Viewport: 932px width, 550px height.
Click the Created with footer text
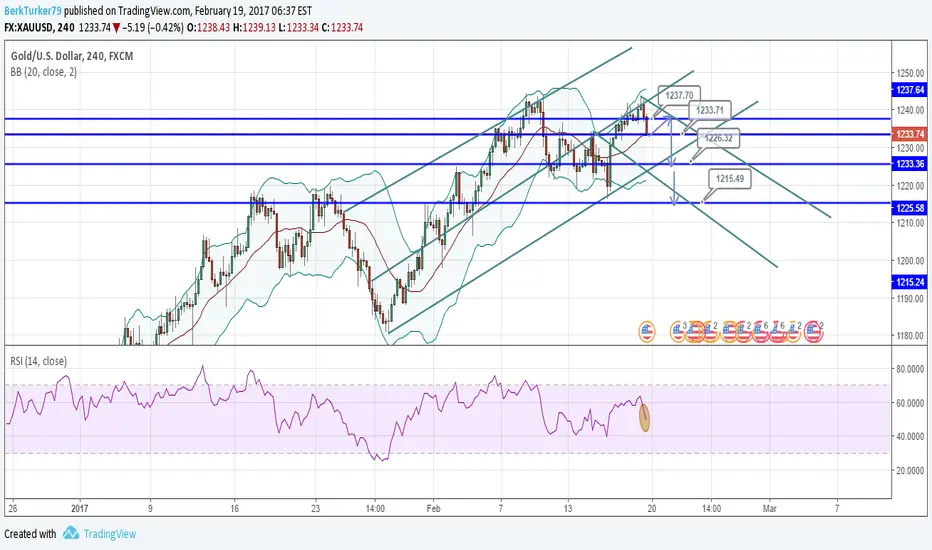point(30,533)
